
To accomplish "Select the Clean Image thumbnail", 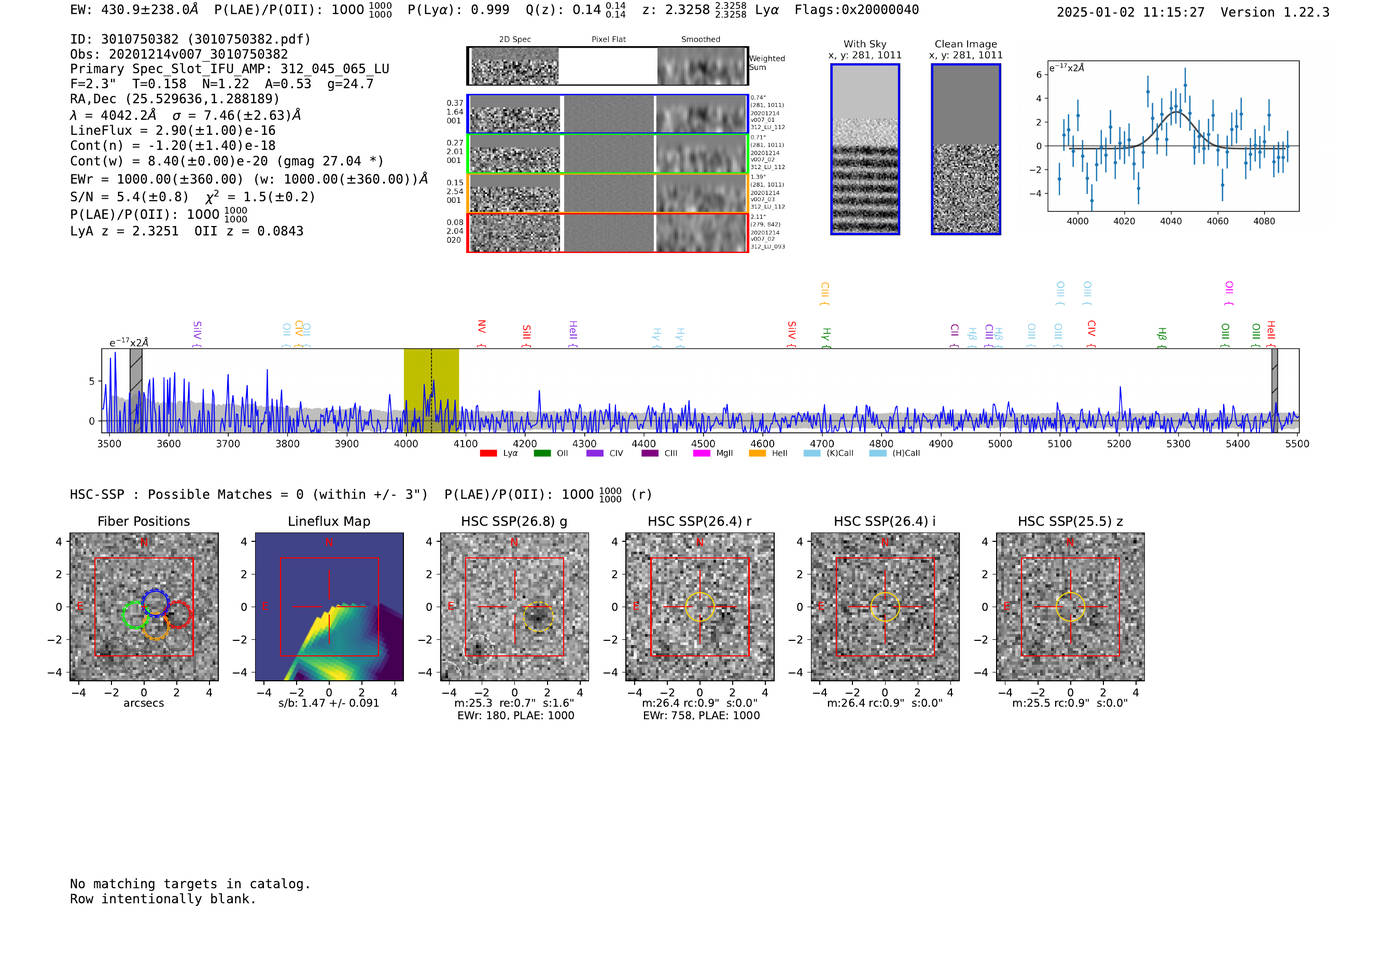I will (x=966, y=149).
